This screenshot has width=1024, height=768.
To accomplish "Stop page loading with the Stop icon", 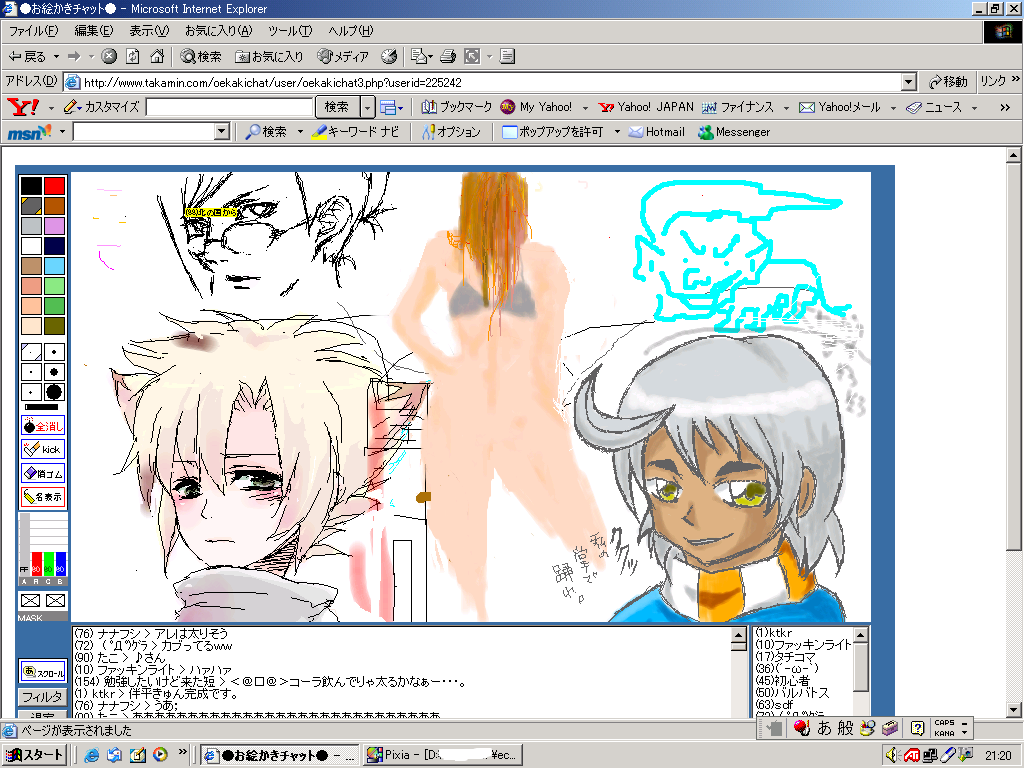I will [x=109, y=56].
